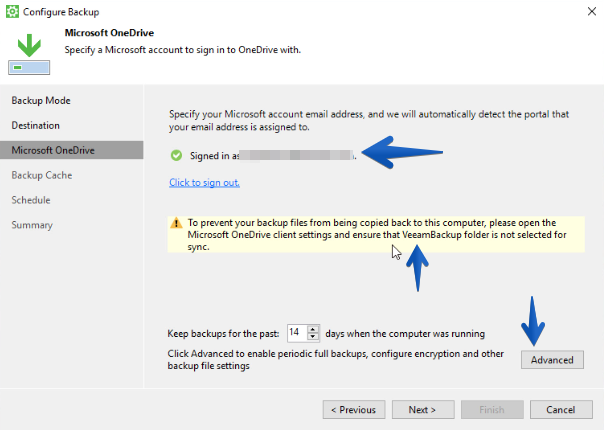This screenshot has width=604, height=430.
Task: Cancel the backup configuration
Action: 561,410
